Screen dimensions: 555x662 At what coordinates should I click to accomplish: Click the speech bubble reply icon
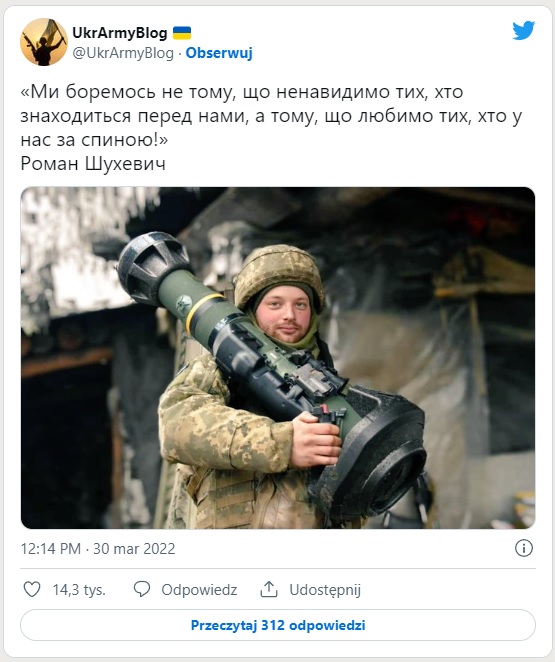click(142, 589)
